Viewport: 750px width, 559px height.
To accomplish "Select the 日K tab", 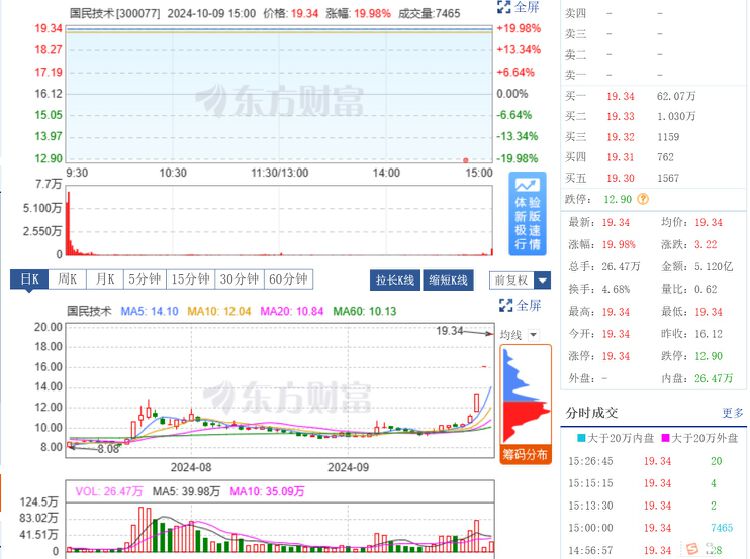I will (29, 279).
